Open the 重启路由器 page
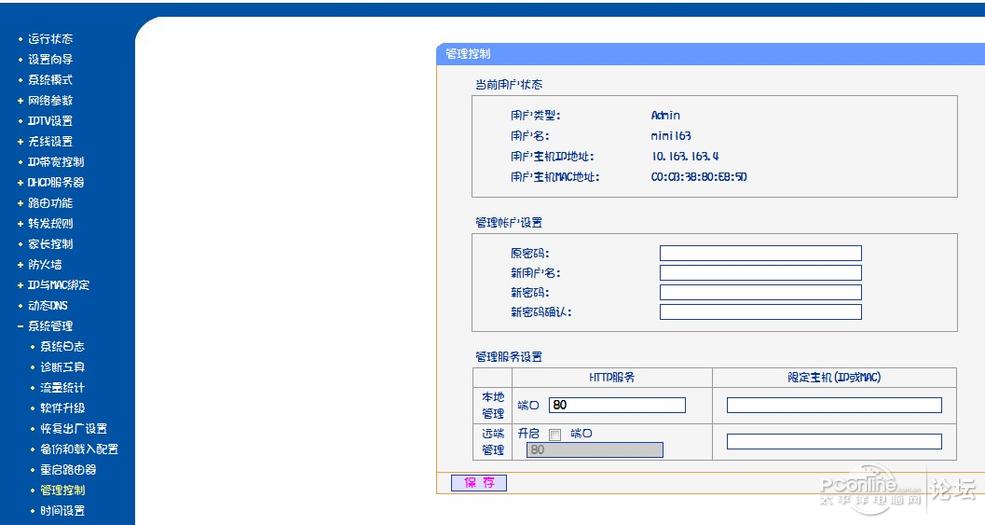 [68, 470]
